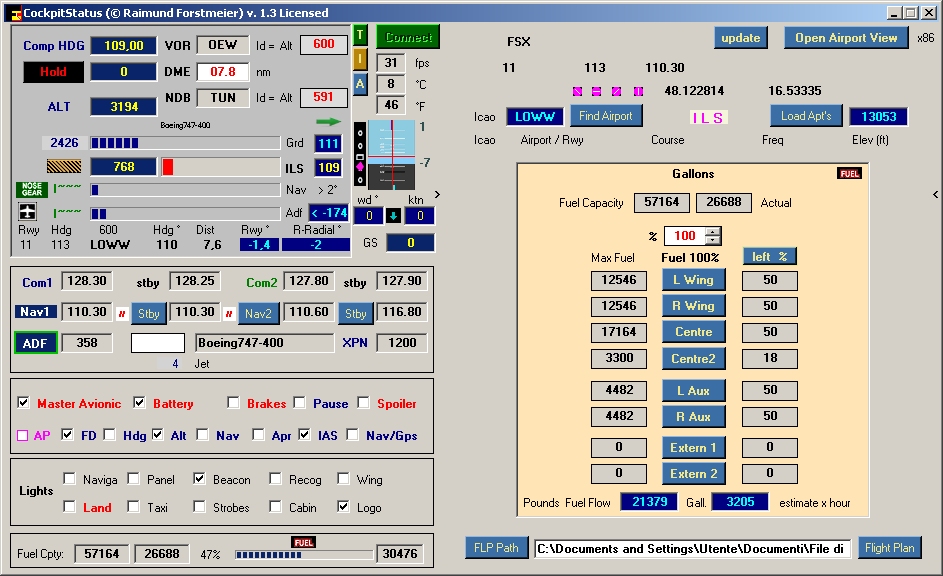Click the yellow hatched icon beside 768
This screenshot has width=943, height=576.
pos(64,166)
